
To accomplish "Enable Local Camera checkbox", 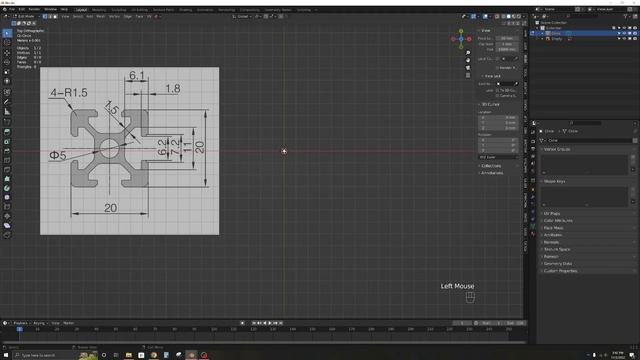I will coord(498,58).
